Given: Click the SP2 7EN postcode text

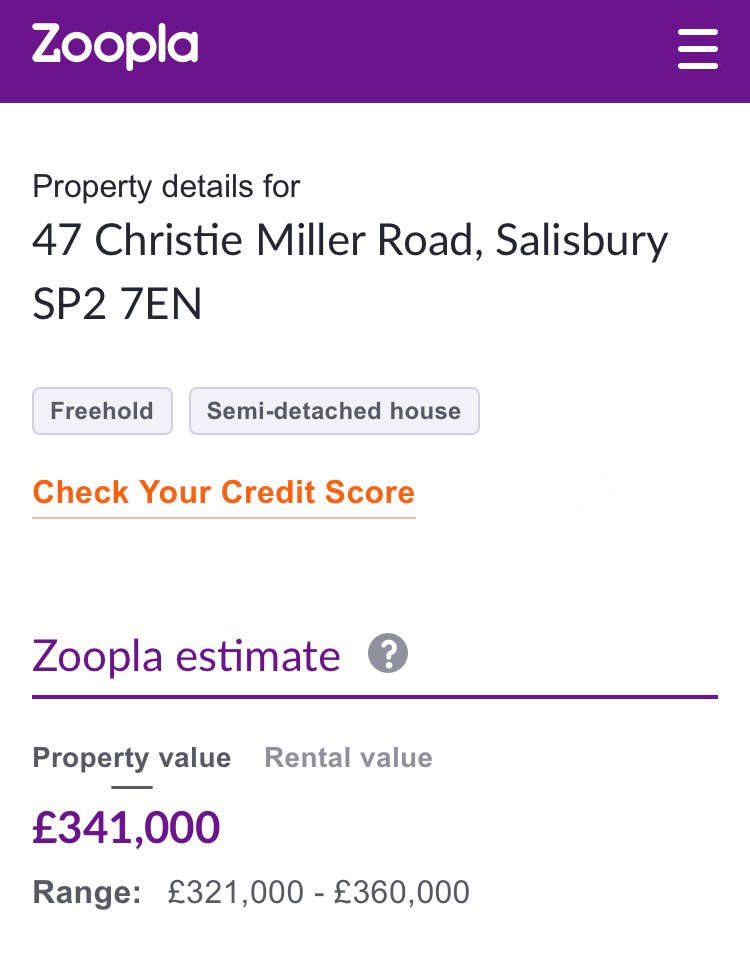Looking at the screenshot, I should [x=117, y=304].
